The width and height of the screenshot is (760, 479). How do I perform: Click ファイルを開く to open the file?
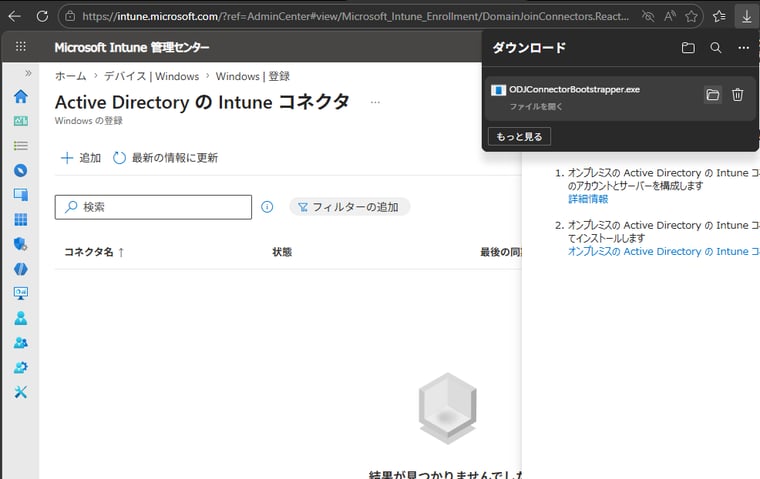536,106
